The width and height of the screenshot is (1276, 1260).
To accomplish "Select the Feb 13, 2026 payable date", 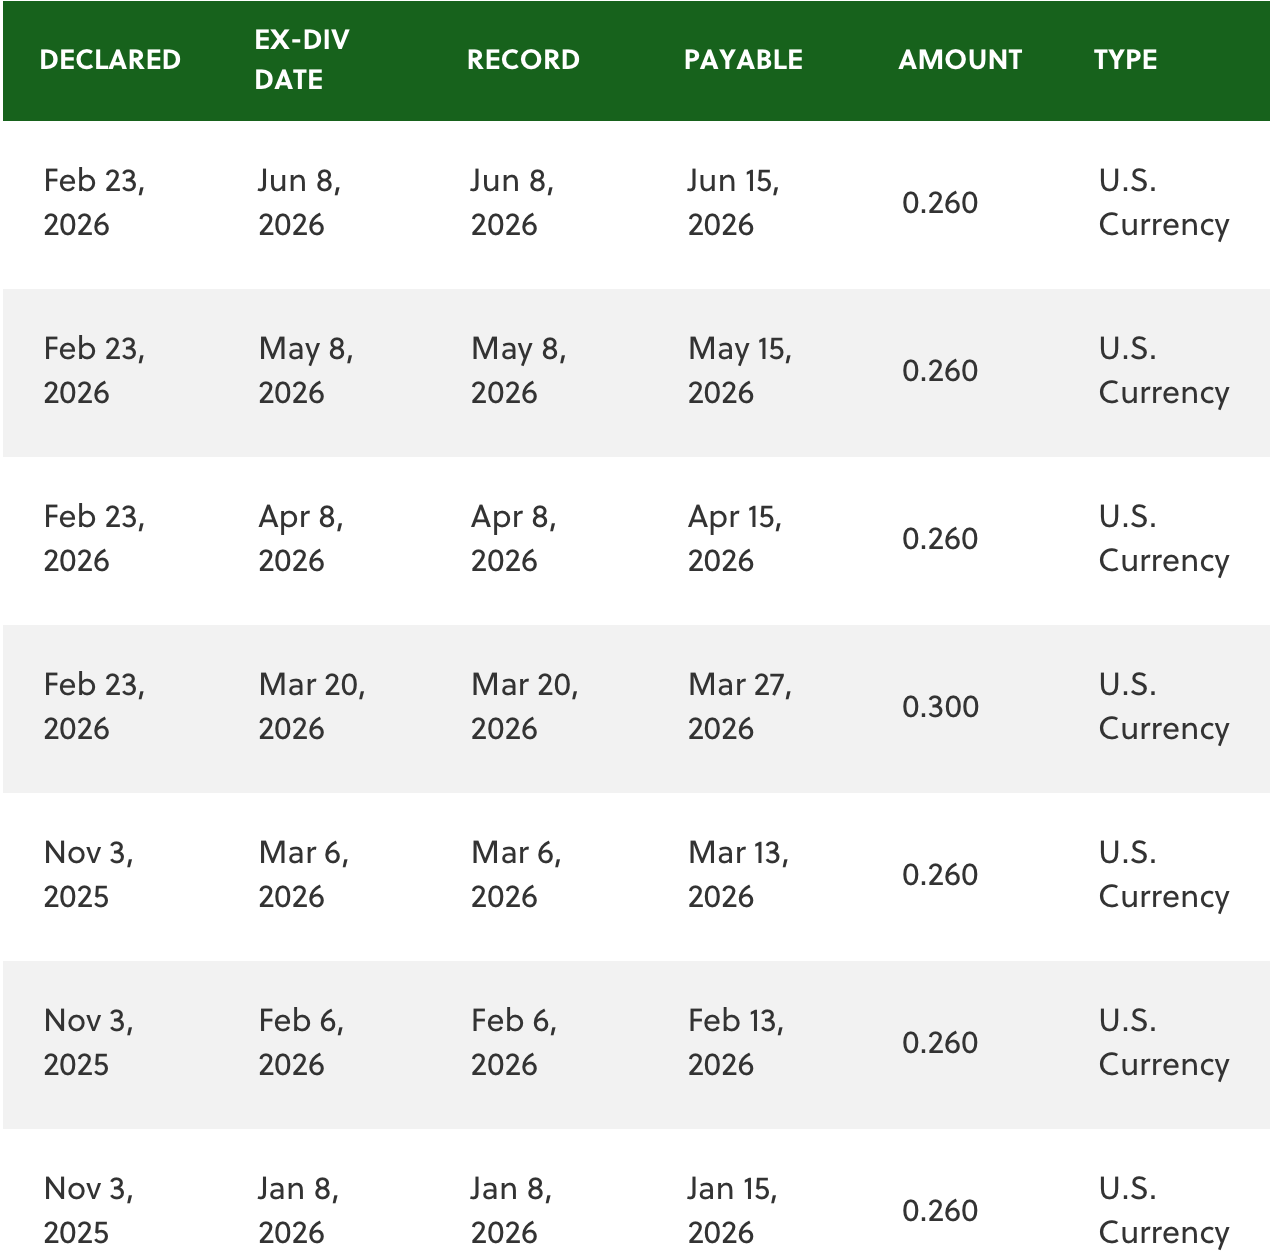I will (x=735, y=1043).
